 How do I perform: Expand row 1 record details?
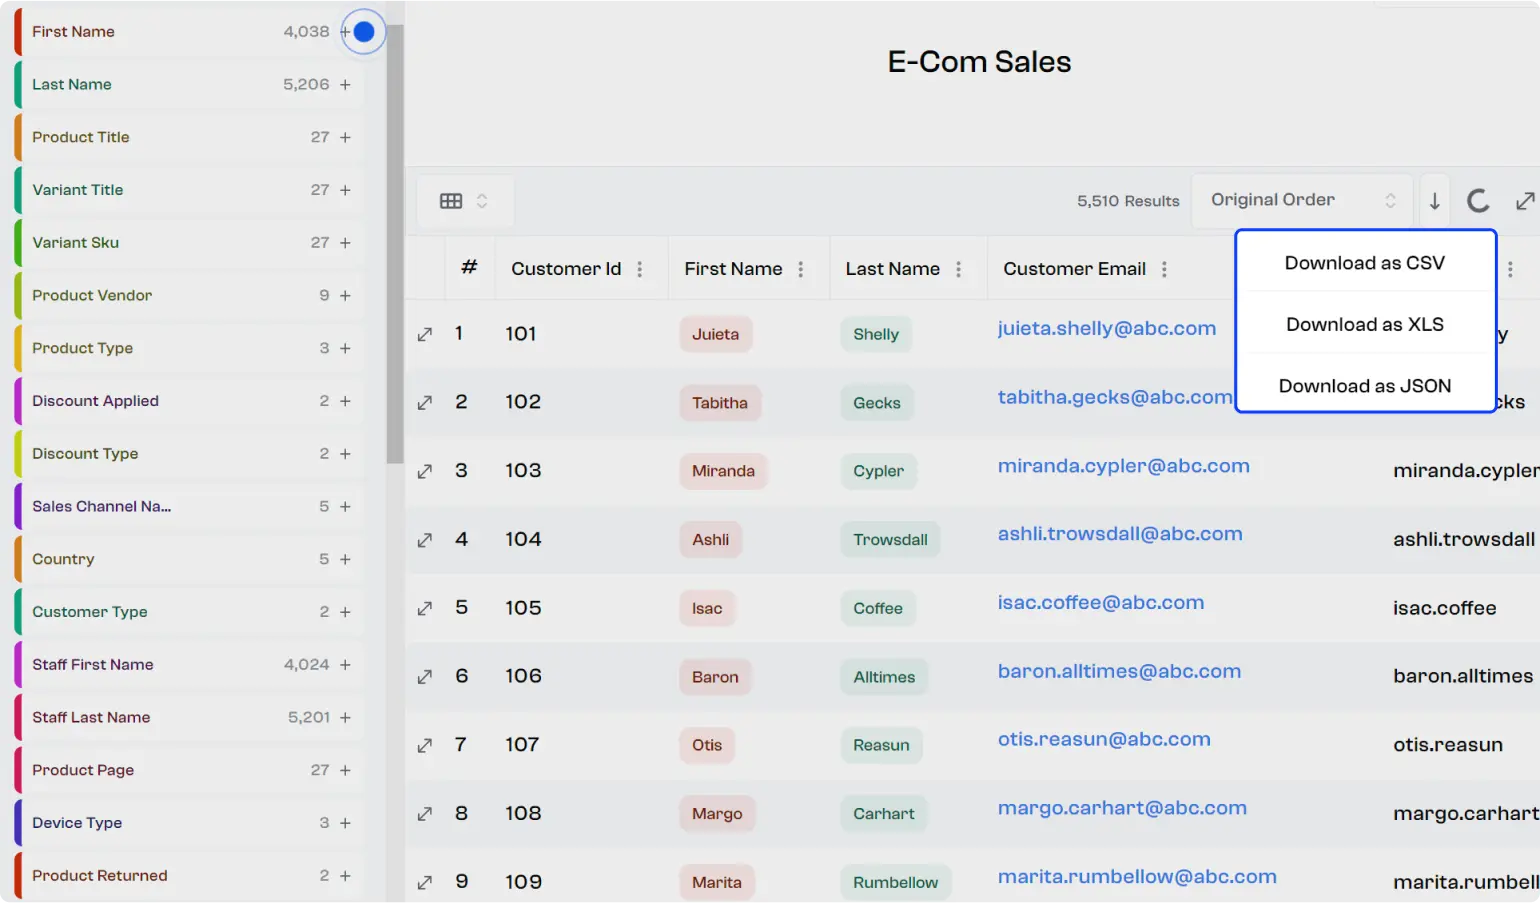[x=425, y=334]
